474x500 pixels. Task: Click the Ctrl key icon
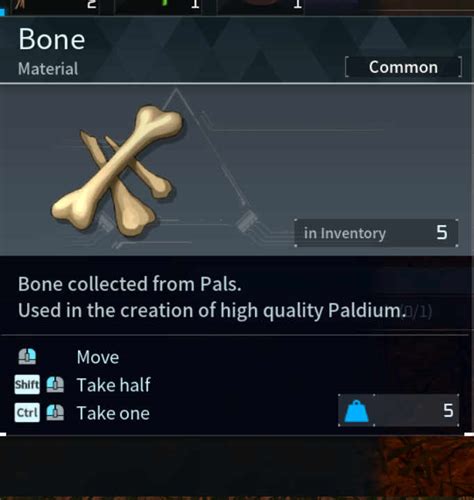(27, 413)
